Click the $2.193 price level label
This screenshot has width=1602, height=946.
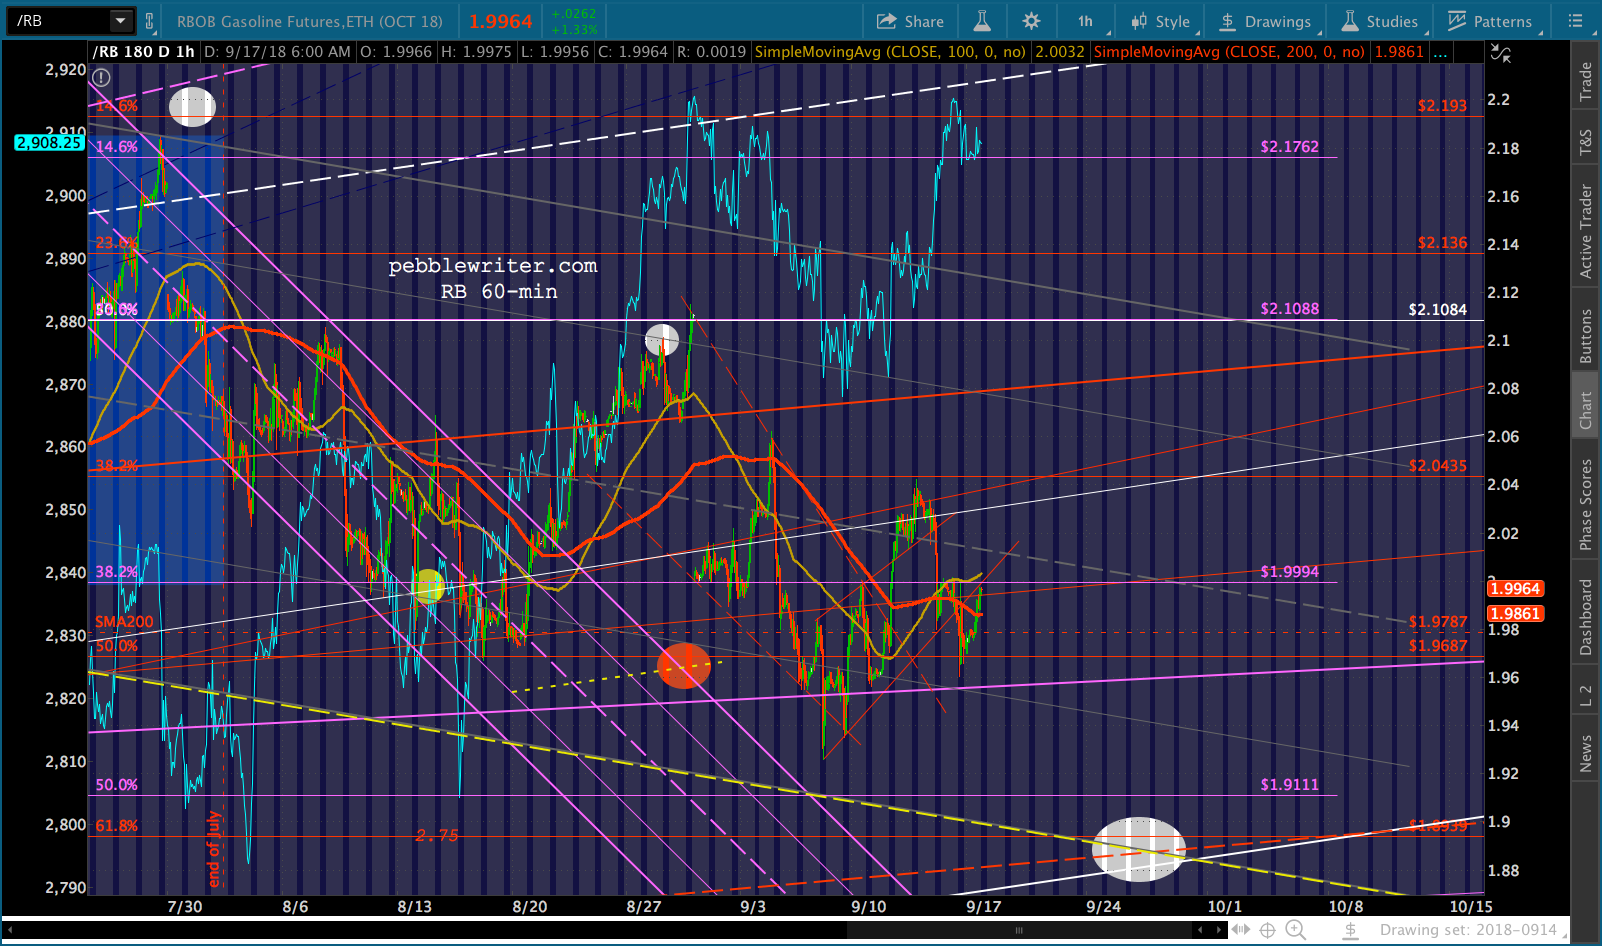click(x=1442, y=105)
